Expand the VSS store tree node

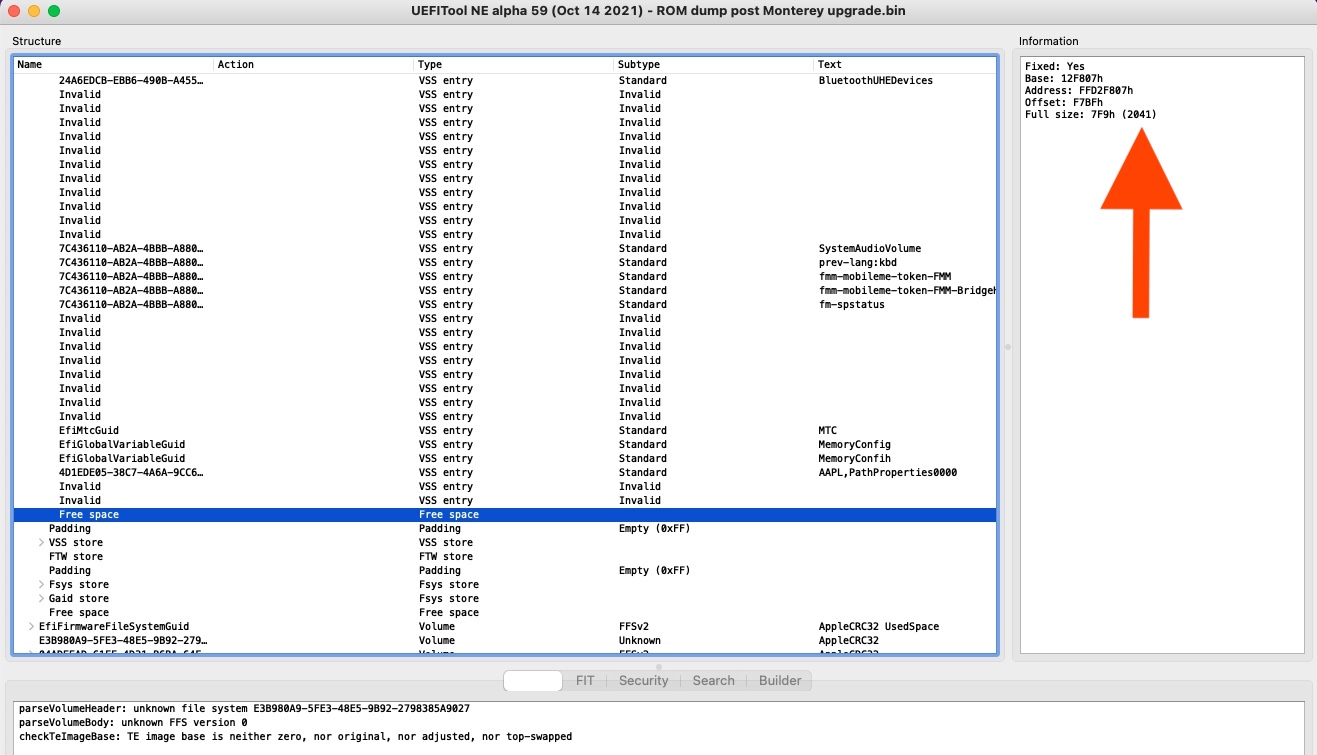pos(42,542)
